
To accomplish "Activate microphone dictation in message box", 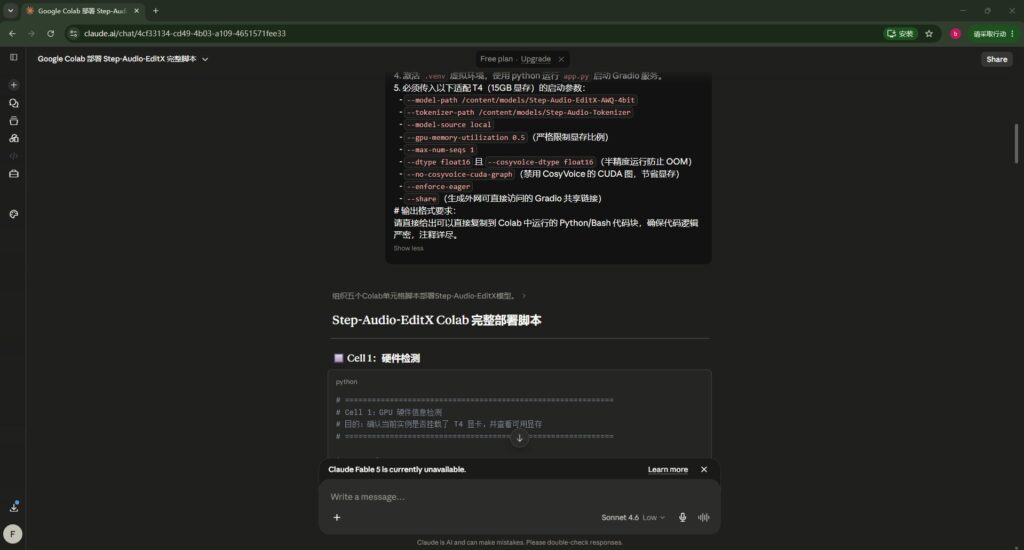I will pos(682,517).
